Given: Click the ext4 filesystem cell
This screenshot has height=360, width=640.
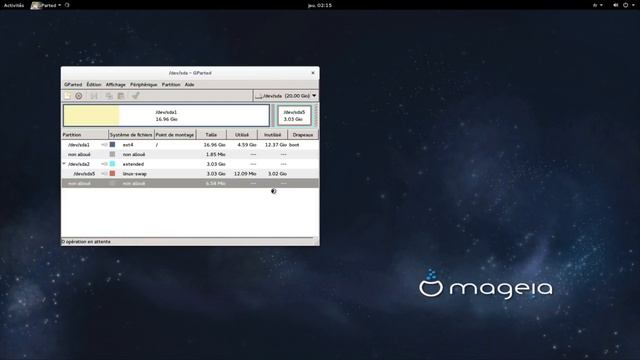Looking at the screenshot, I should coord(128,145).
